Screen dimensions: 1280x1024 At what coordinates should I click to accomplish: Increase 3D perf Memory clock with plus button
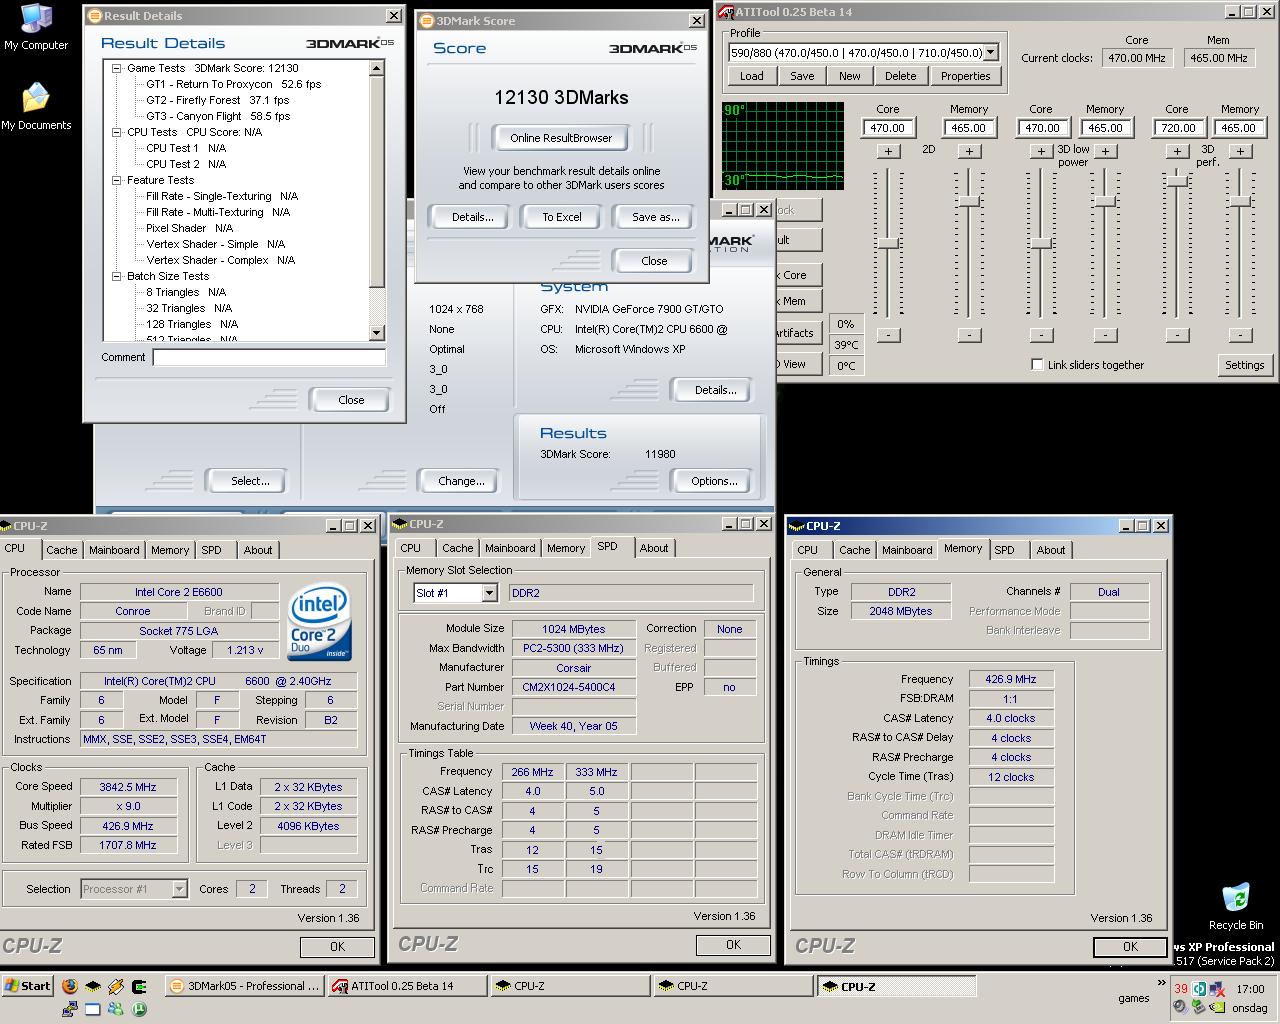coord(1240,151)
